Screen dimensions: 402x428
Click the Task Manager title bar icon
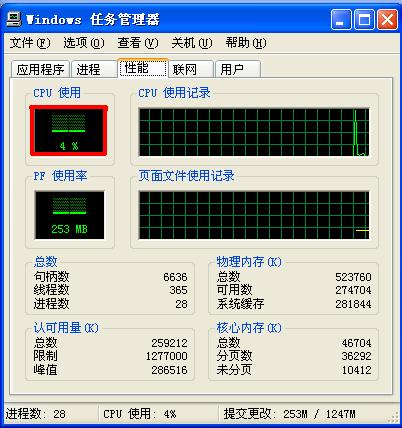point(14,20)
